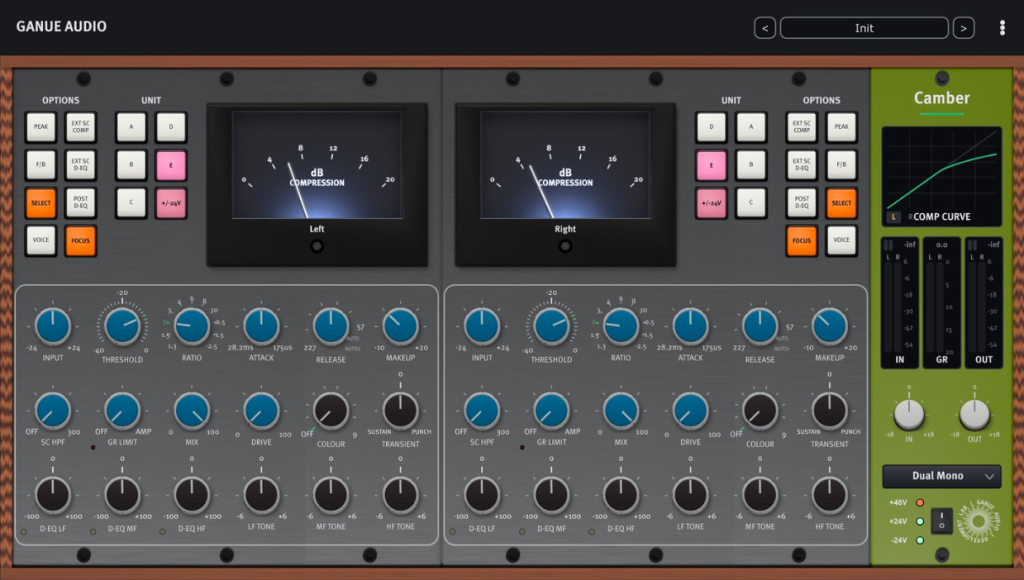Go to the next preset with the right arrow
The image size is (1024, 580).
click(964, 28)
